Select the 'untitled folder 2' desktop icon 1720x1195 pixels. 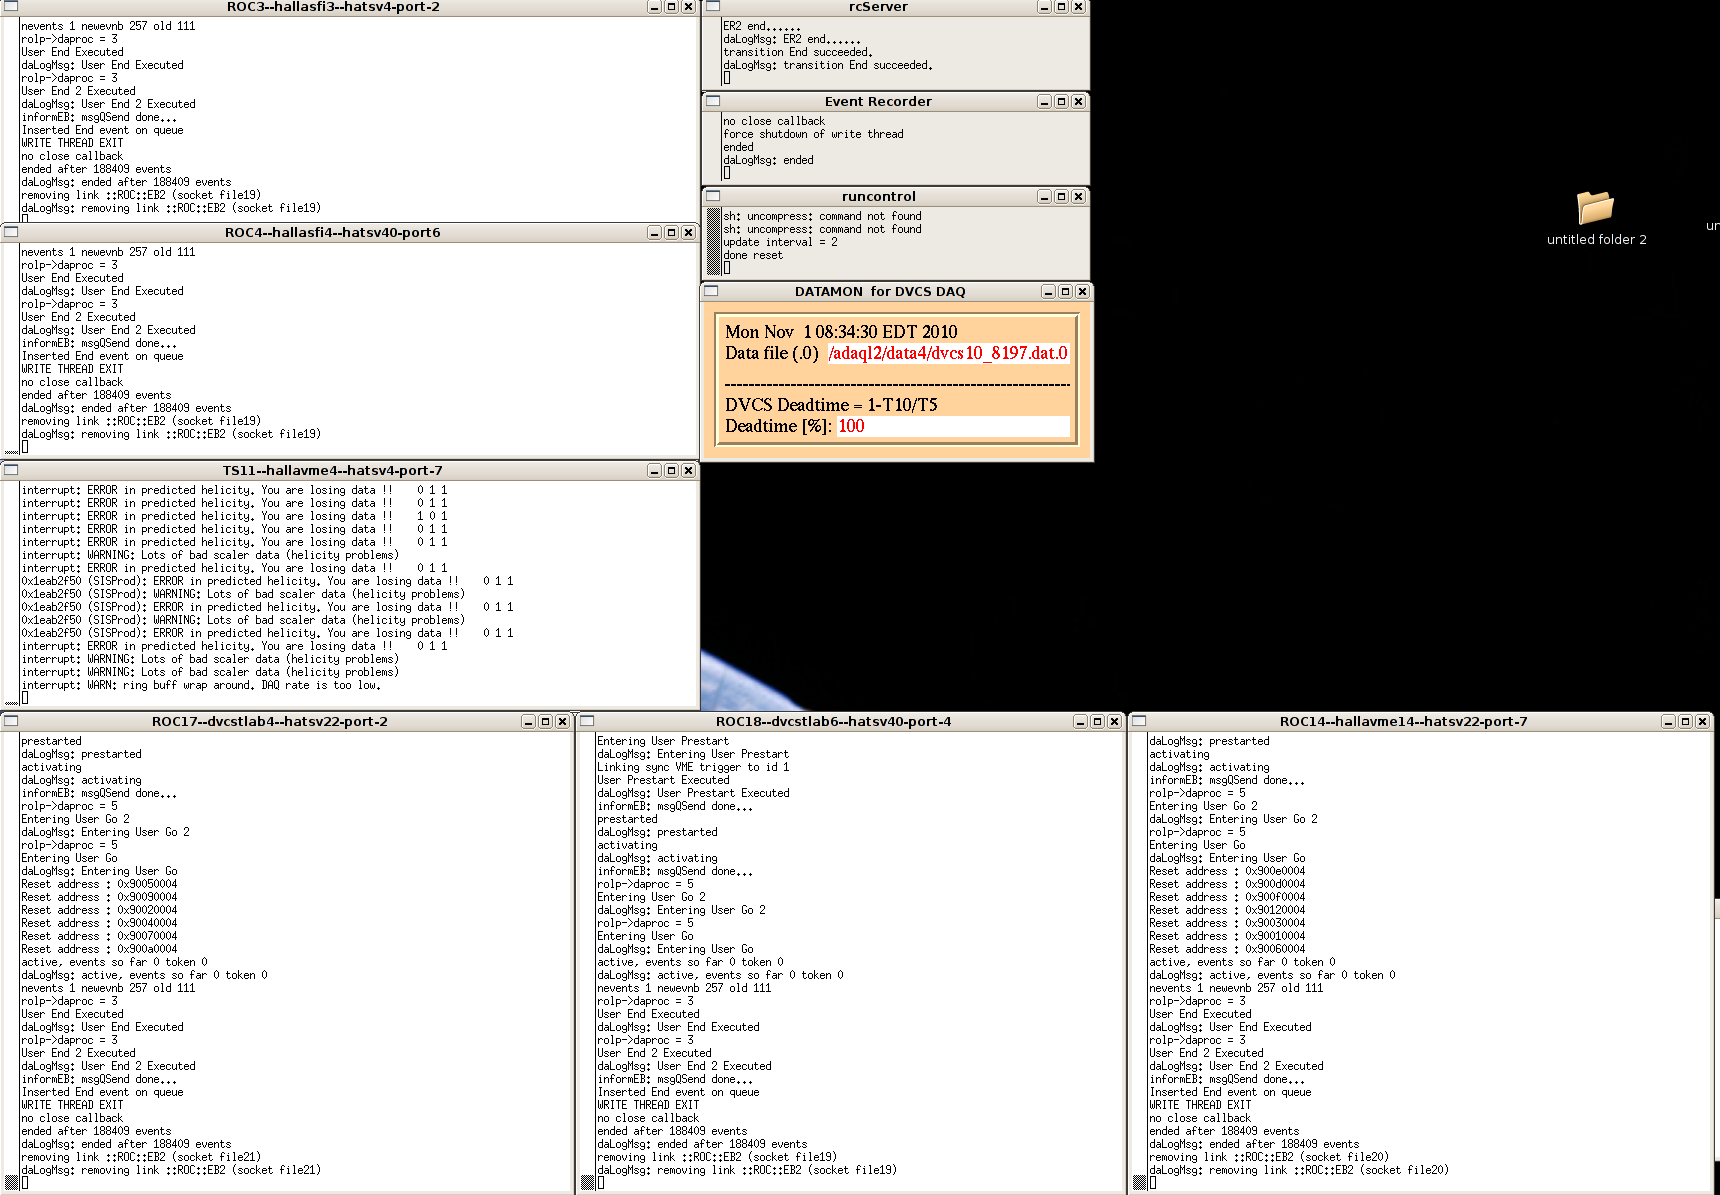tap(1596, 218)
